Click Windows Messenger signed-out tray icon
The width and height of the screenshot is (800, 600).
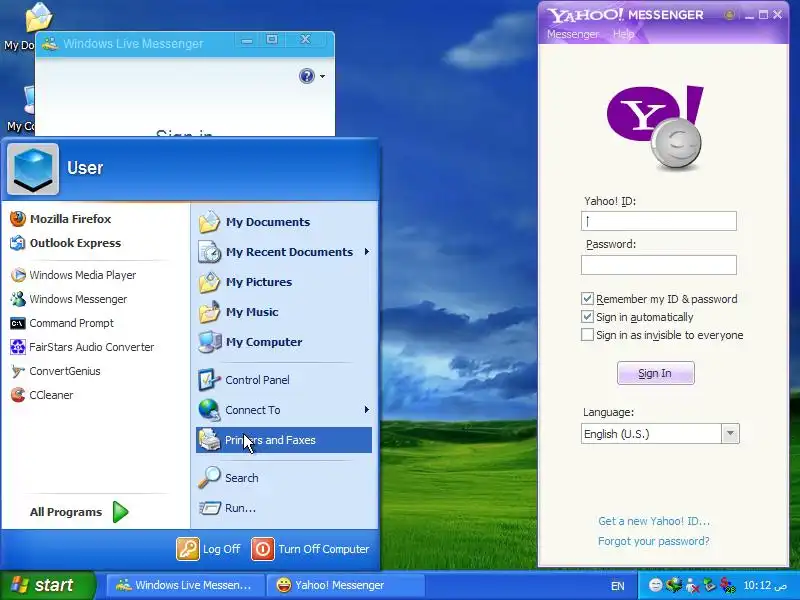tap(692, 585)
